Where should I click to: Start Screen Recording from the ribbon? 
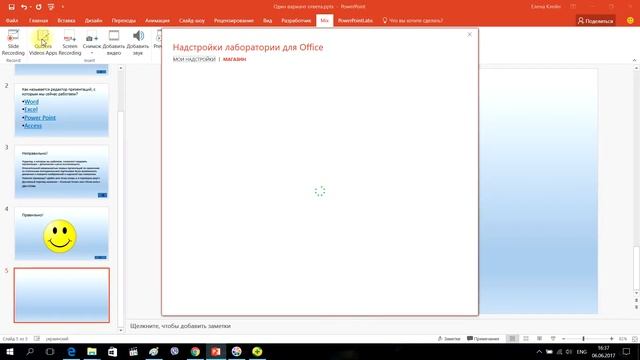70,42
